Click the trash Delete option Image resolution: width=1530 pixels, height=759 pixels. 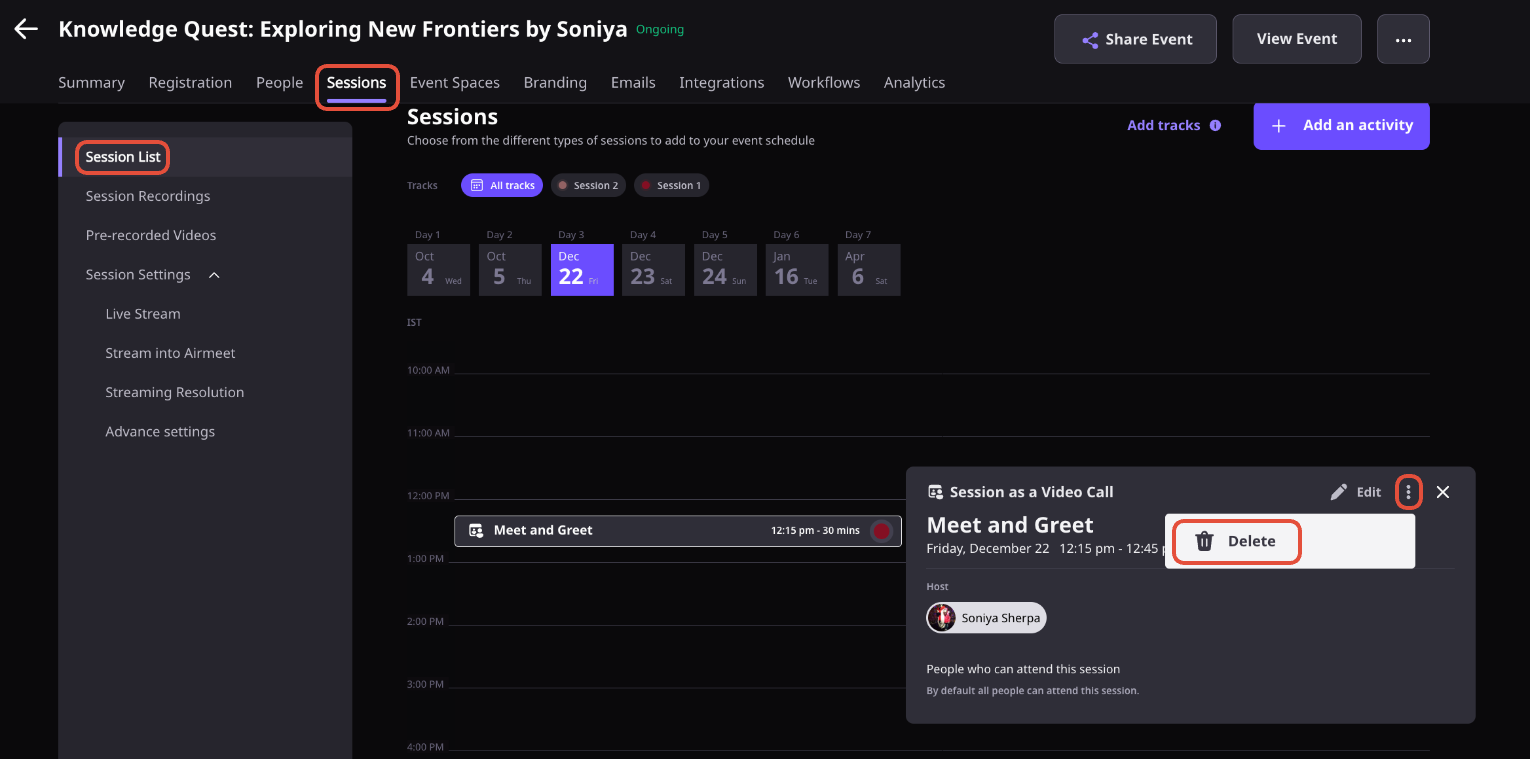click(x=1237, y=541)
